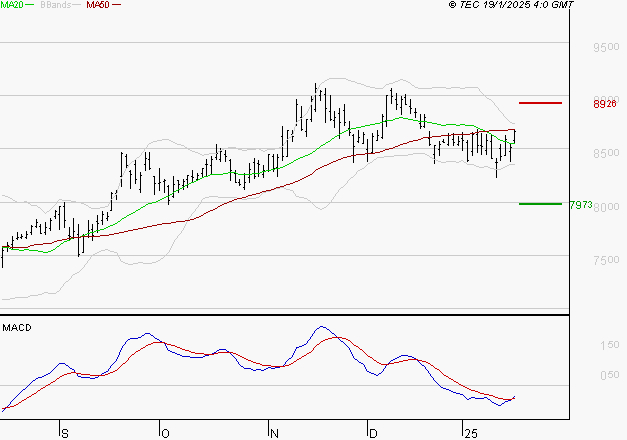The height and width of the screenshot is (440, 627).
Task: Click the green support level line
Action: click(x=540, y=204)
